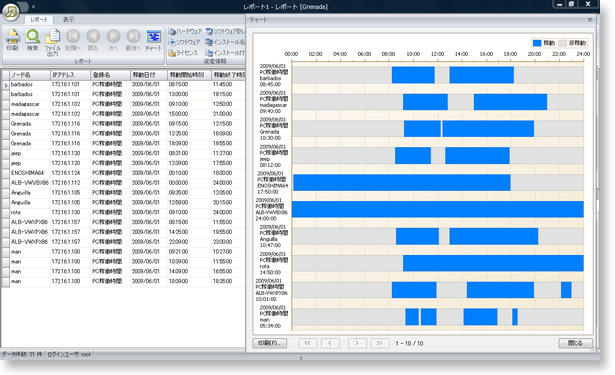Viewport: 615px width, 375px height.
Task: Sort by the ノード名 column header
Action: click(x=30, y=75)
